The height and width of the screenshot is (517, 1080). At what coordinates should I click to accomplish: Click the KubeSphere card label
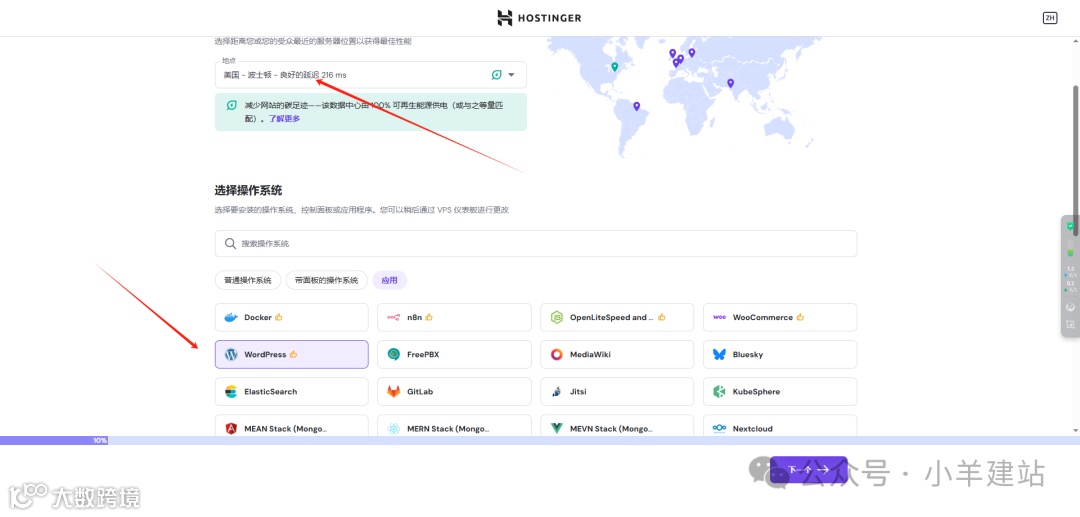click(756, 392)
